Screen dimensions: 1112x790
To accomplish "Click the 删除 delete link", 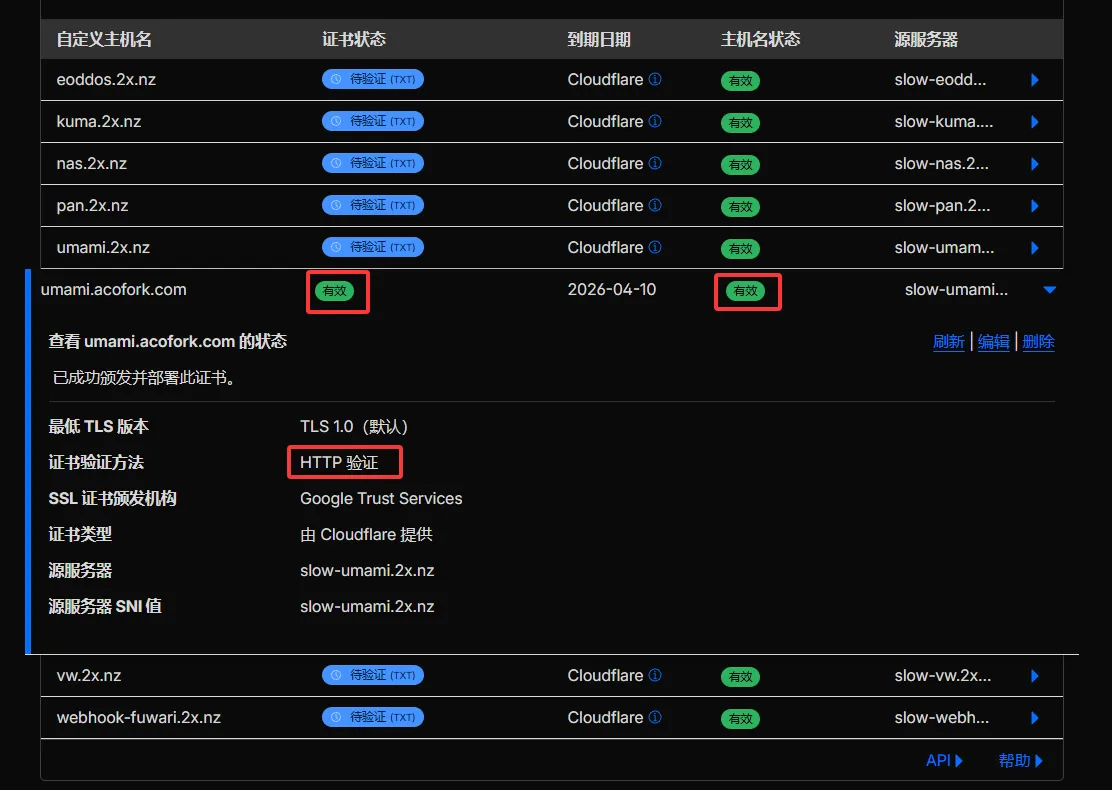I will pos(1038,342).
